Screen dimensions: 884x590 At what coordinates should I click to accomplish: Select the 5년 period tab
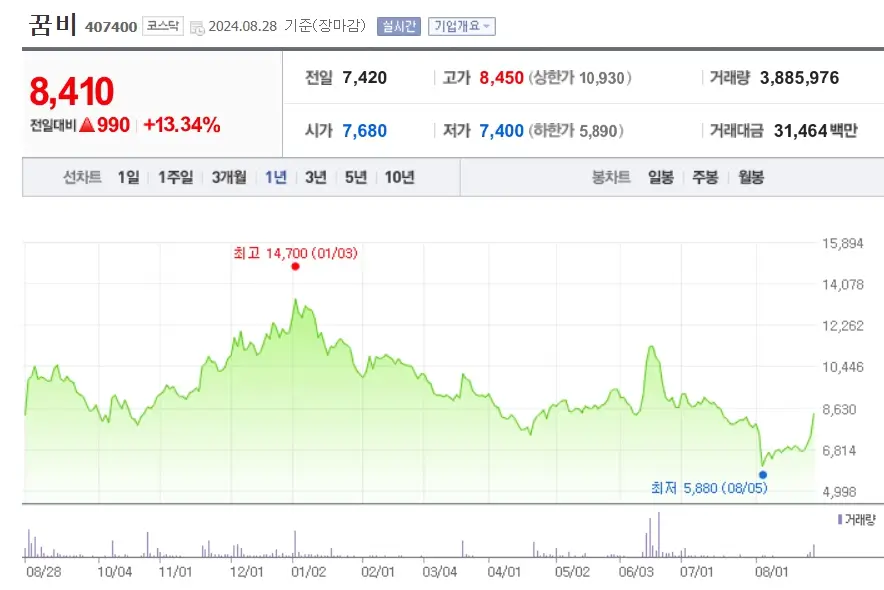point(356,176)
